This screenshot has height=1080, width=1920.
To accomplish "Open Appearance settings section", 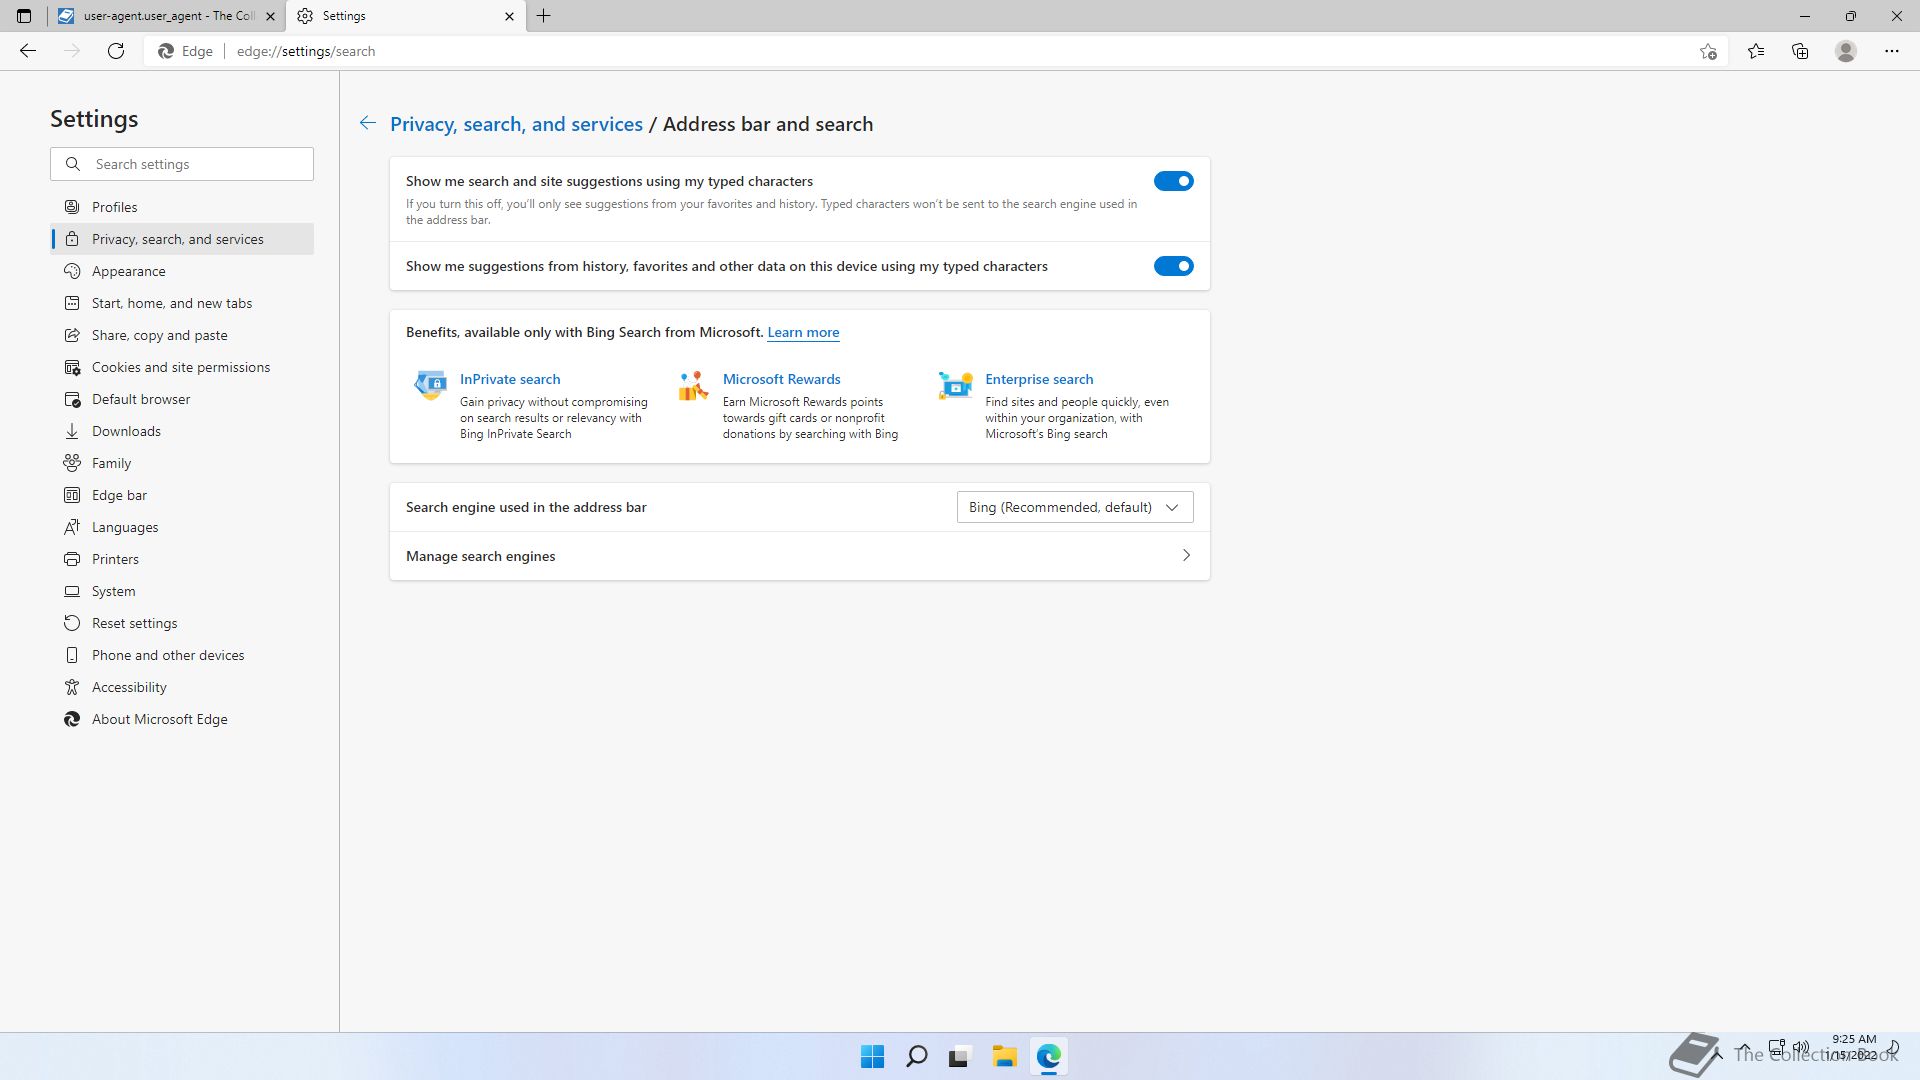I will point(182,271).
